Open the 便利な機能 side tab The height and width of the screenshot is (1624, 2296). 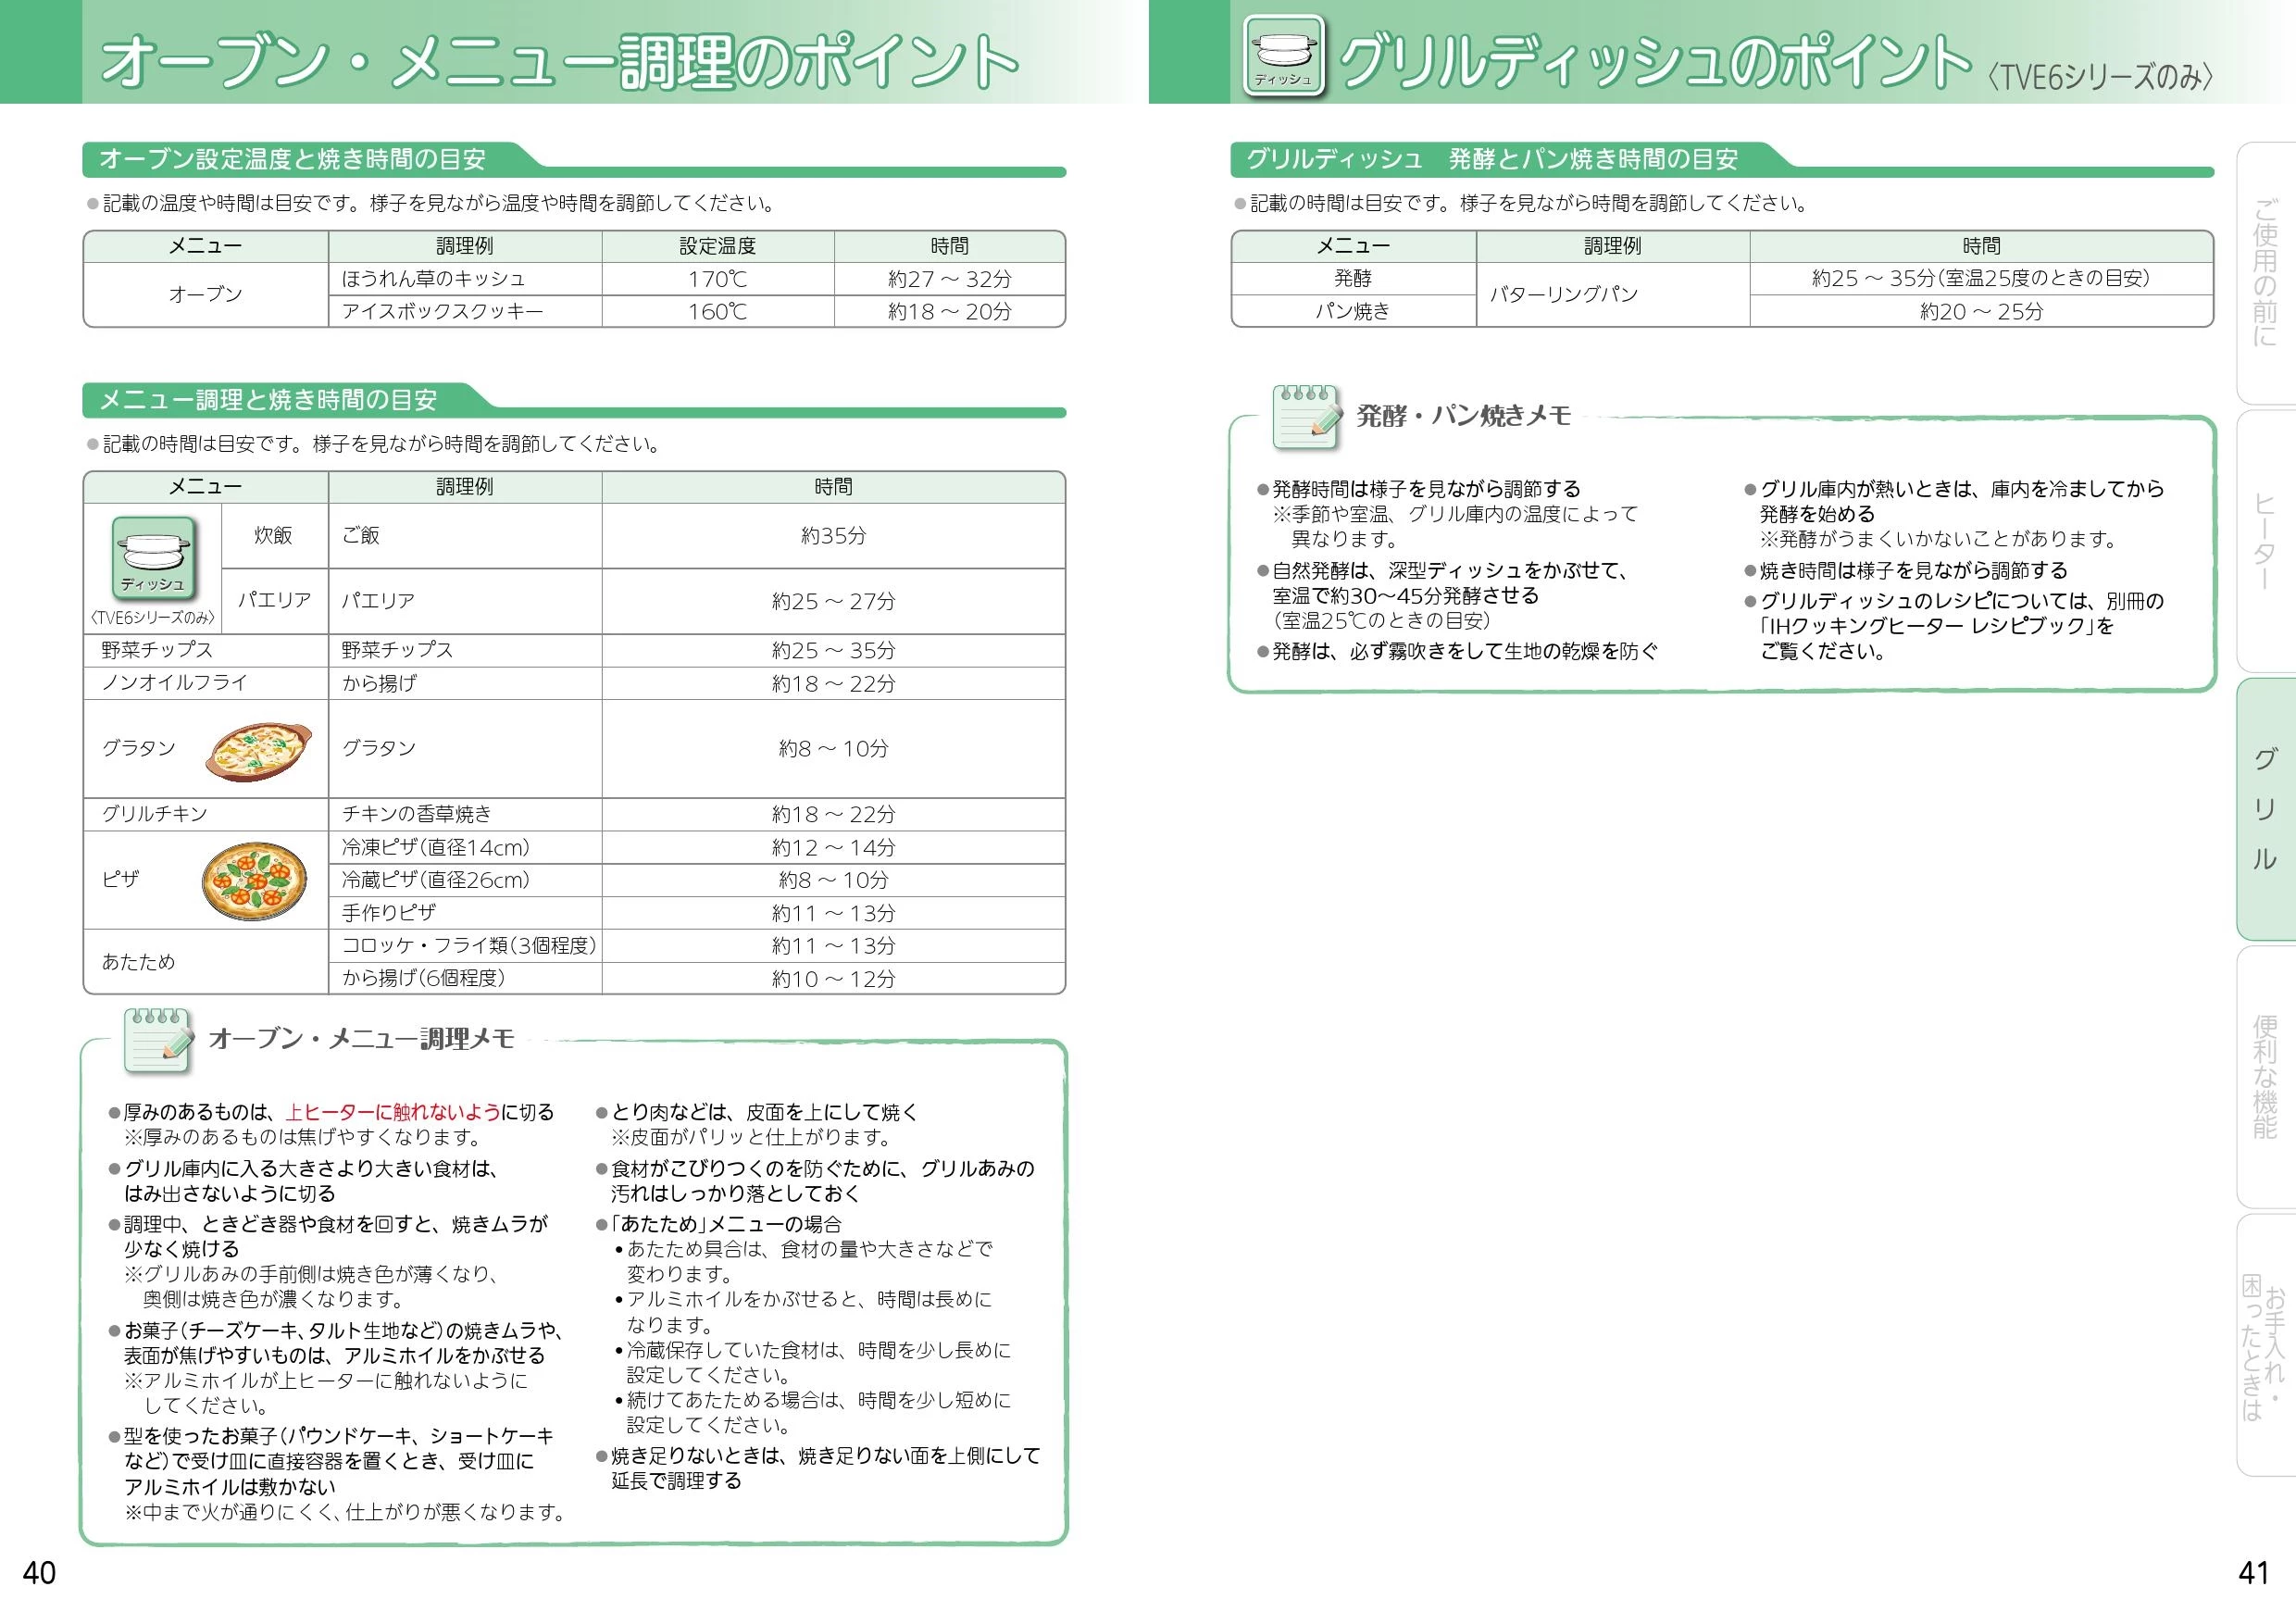(x=2264, y=1077)
